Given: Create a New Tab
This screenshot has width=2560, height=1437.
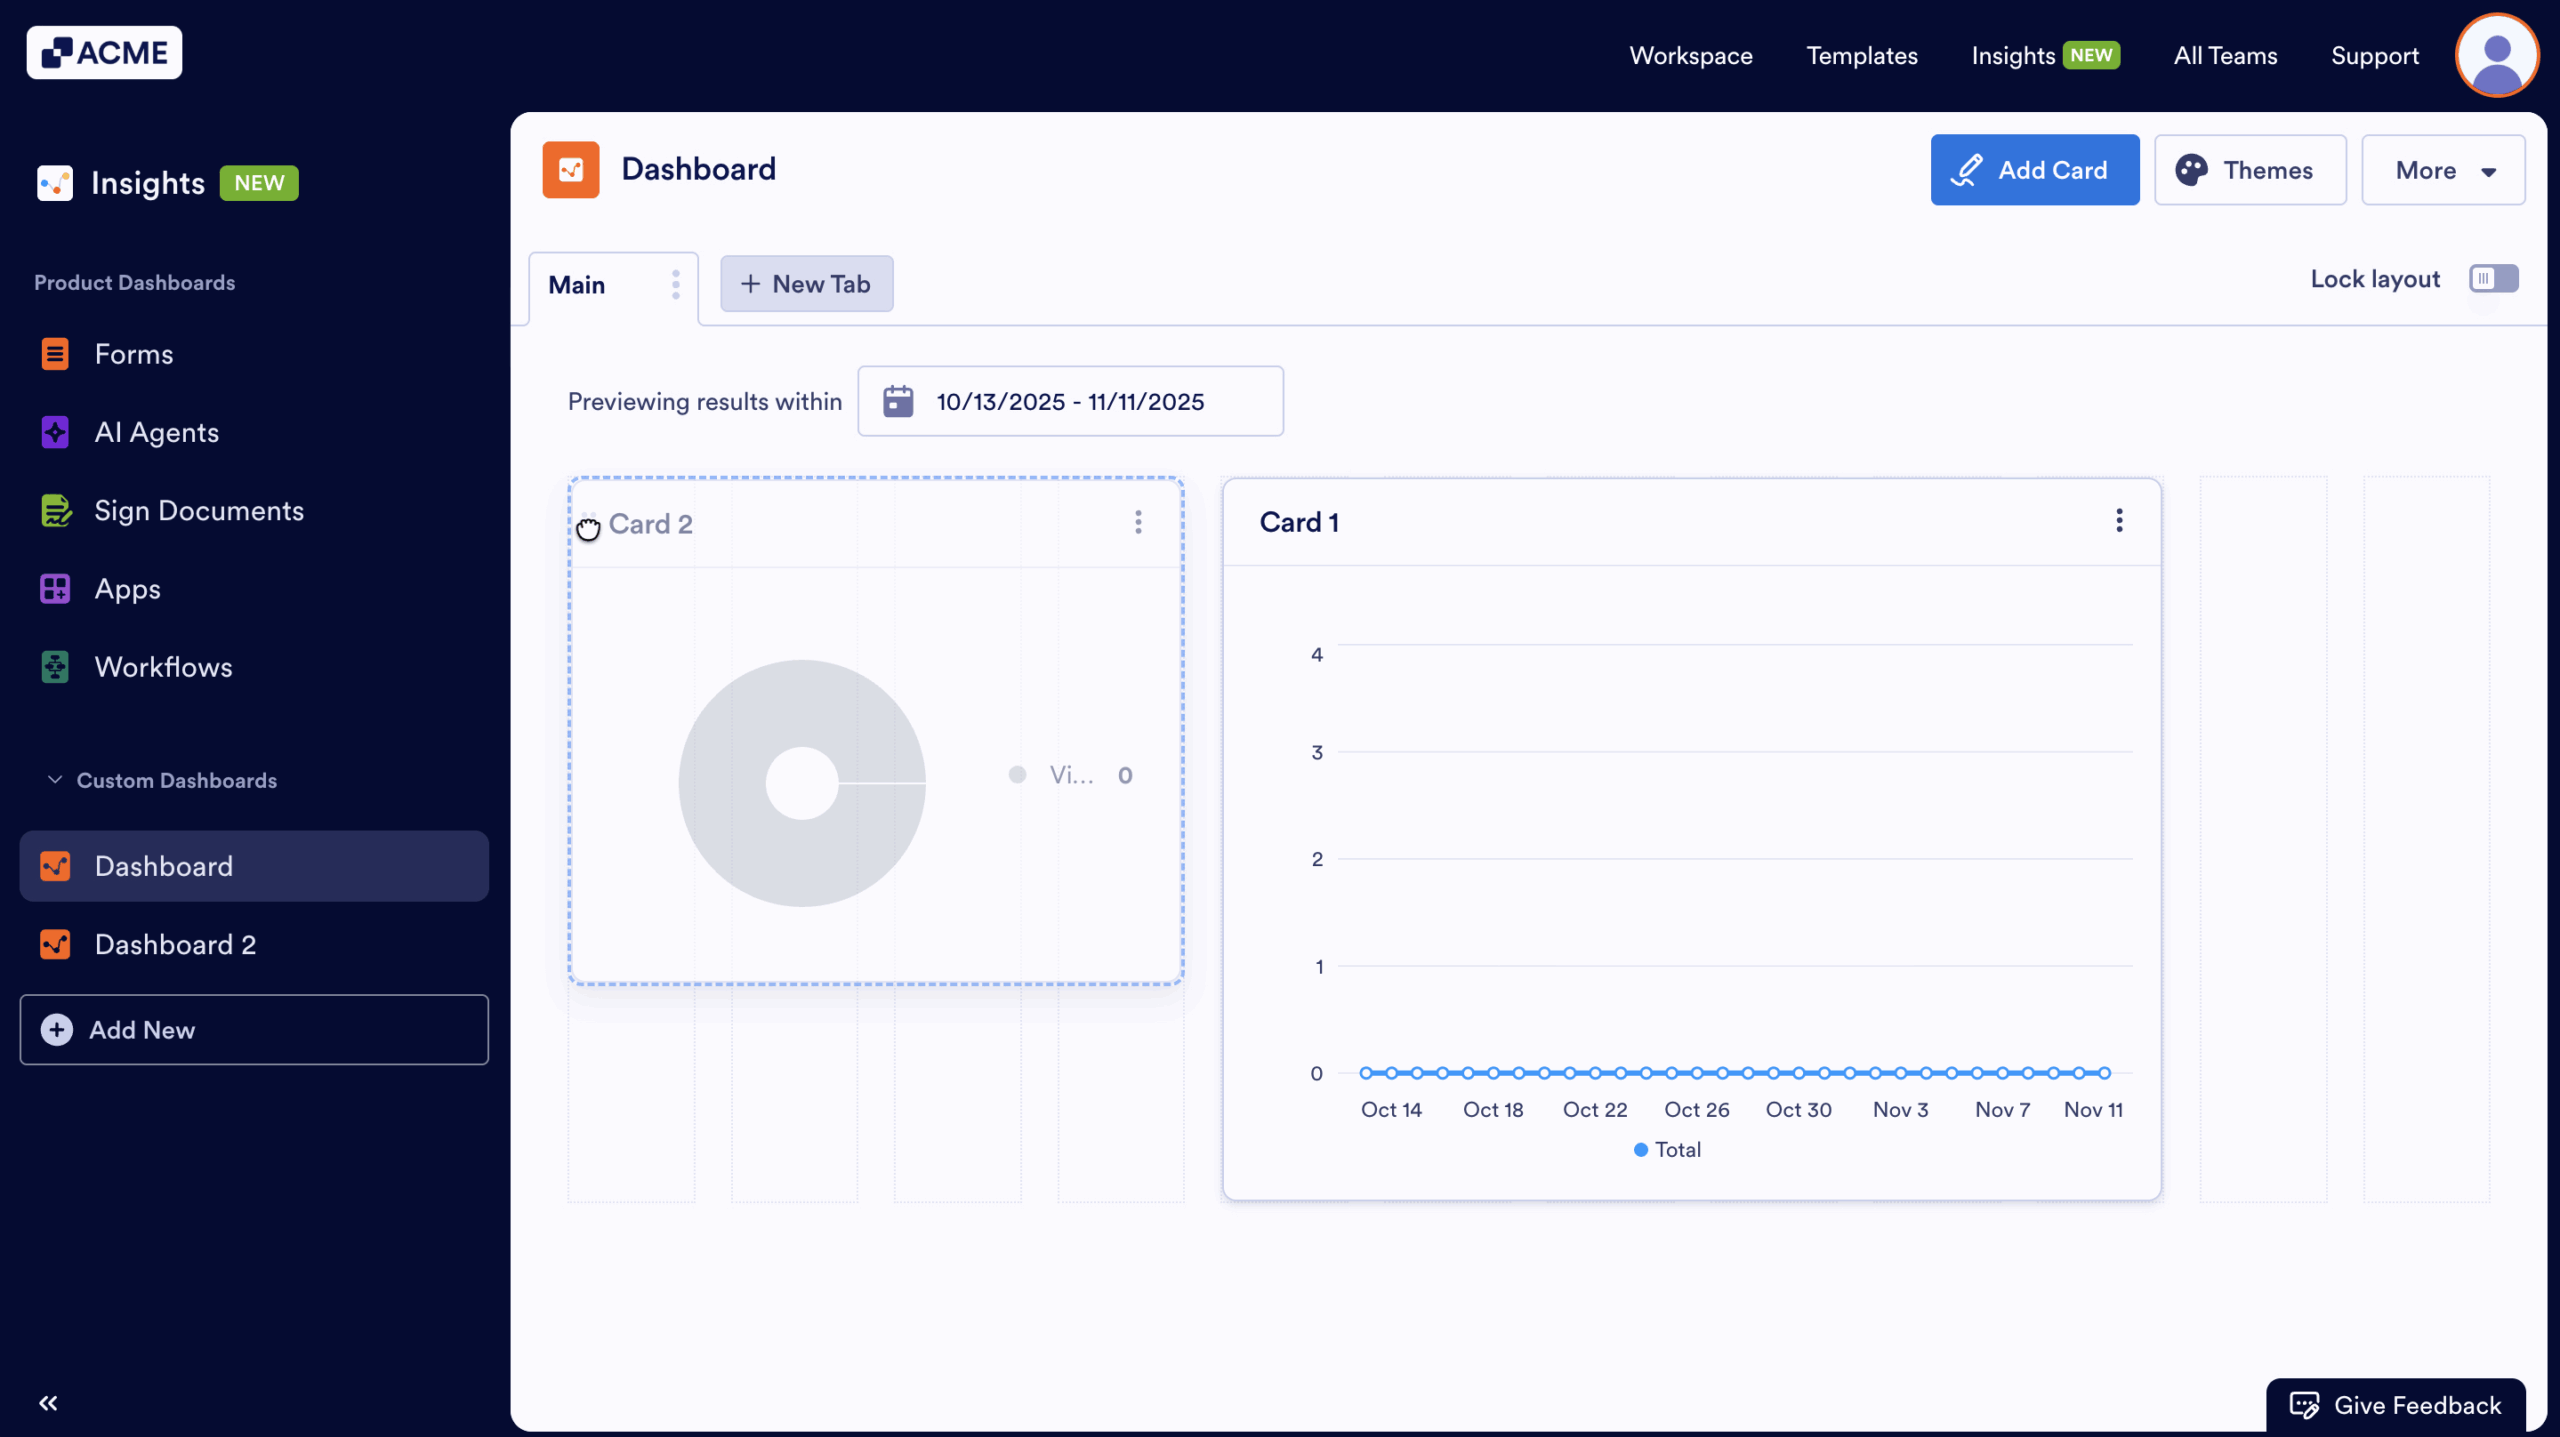Looking at the screenshot, I should pyautogui.click(x=806, y=283).
